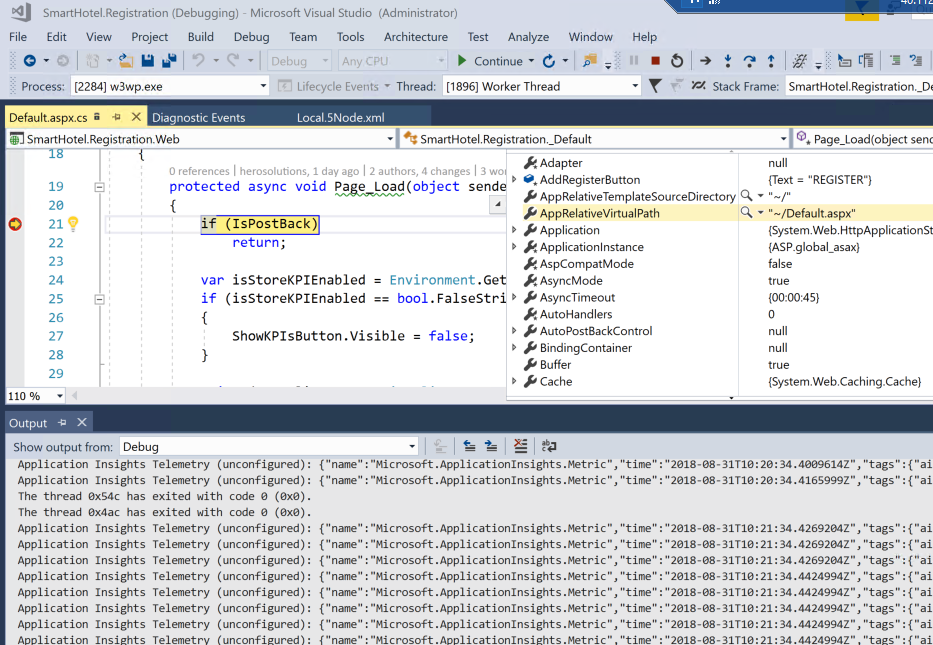Click the Refresh browser icon beside Continue
The image size is (933, 645).
click(x=549, y=61)
